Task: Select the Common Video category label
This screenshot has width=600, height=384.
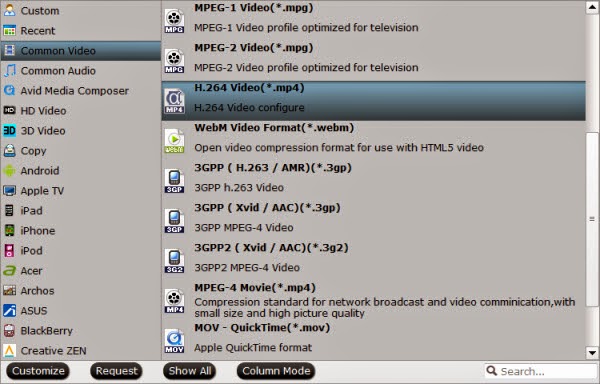Action: point(58,50)
